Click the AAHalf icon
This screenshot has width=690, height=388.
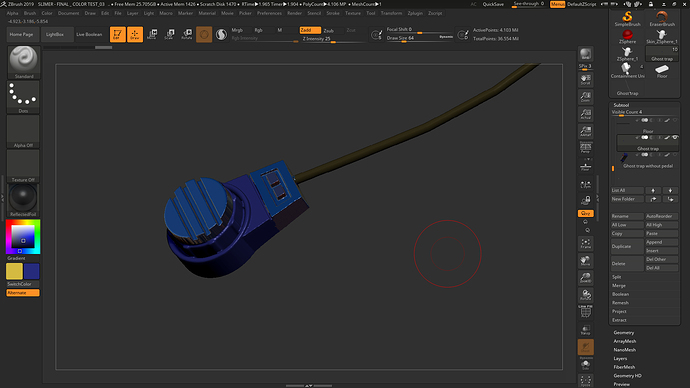[x=585, y=131]
